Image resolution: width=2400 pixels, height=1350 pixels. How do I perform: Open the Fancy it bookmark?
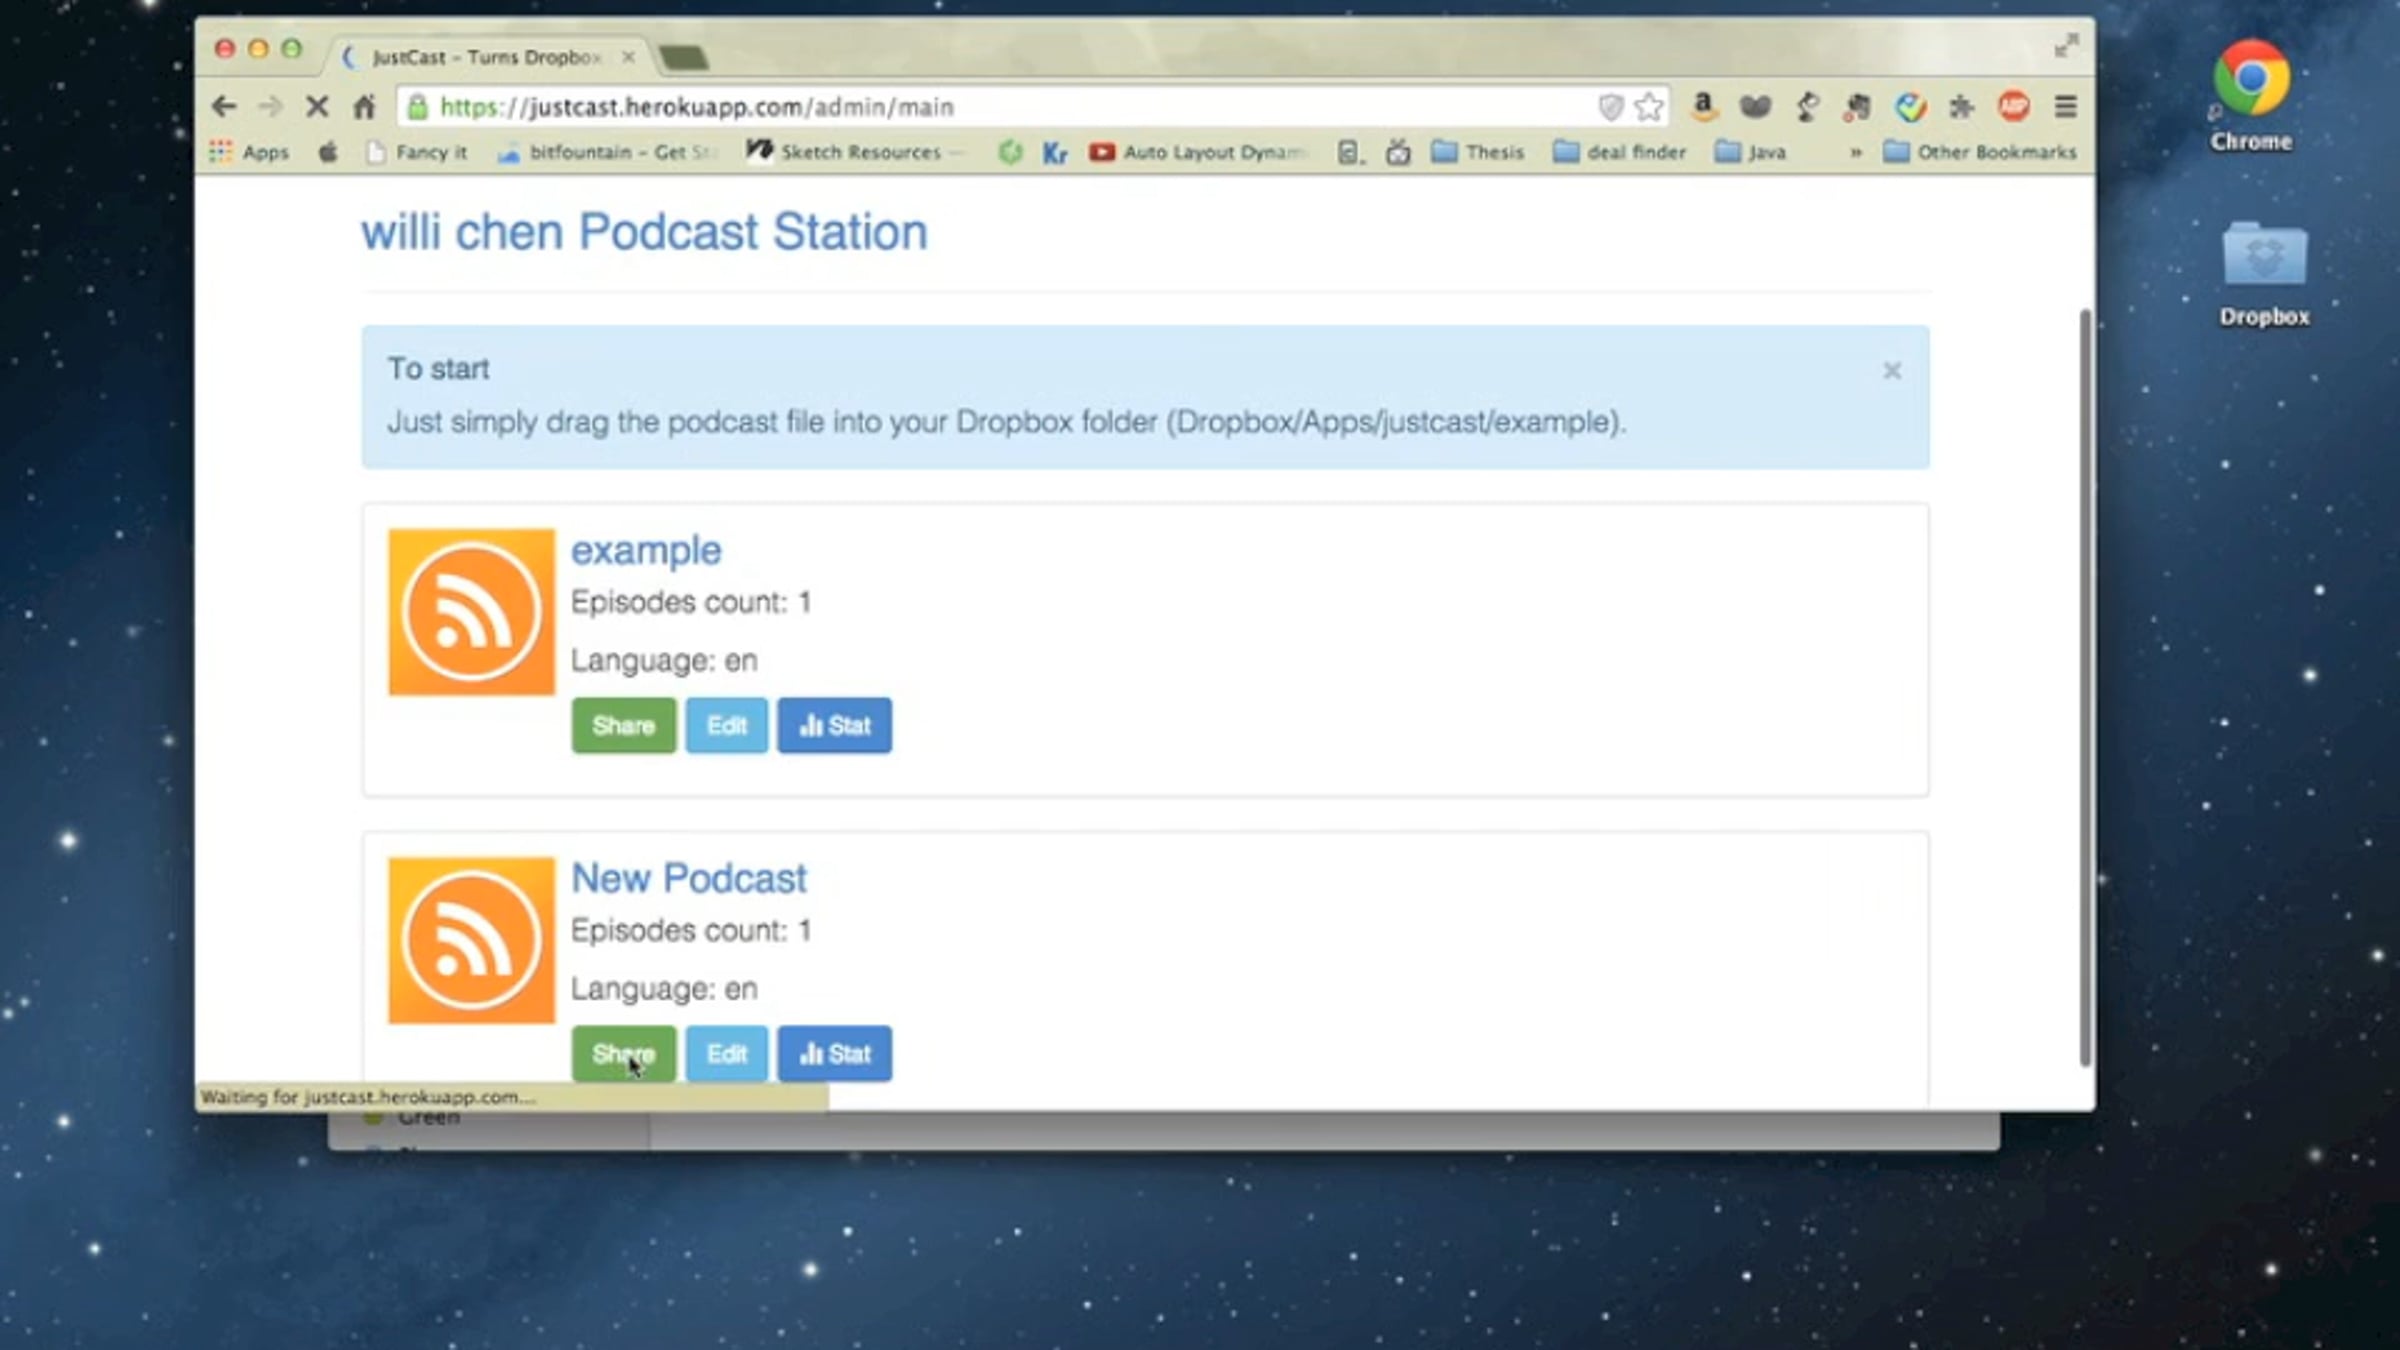[x=417, y=152]
